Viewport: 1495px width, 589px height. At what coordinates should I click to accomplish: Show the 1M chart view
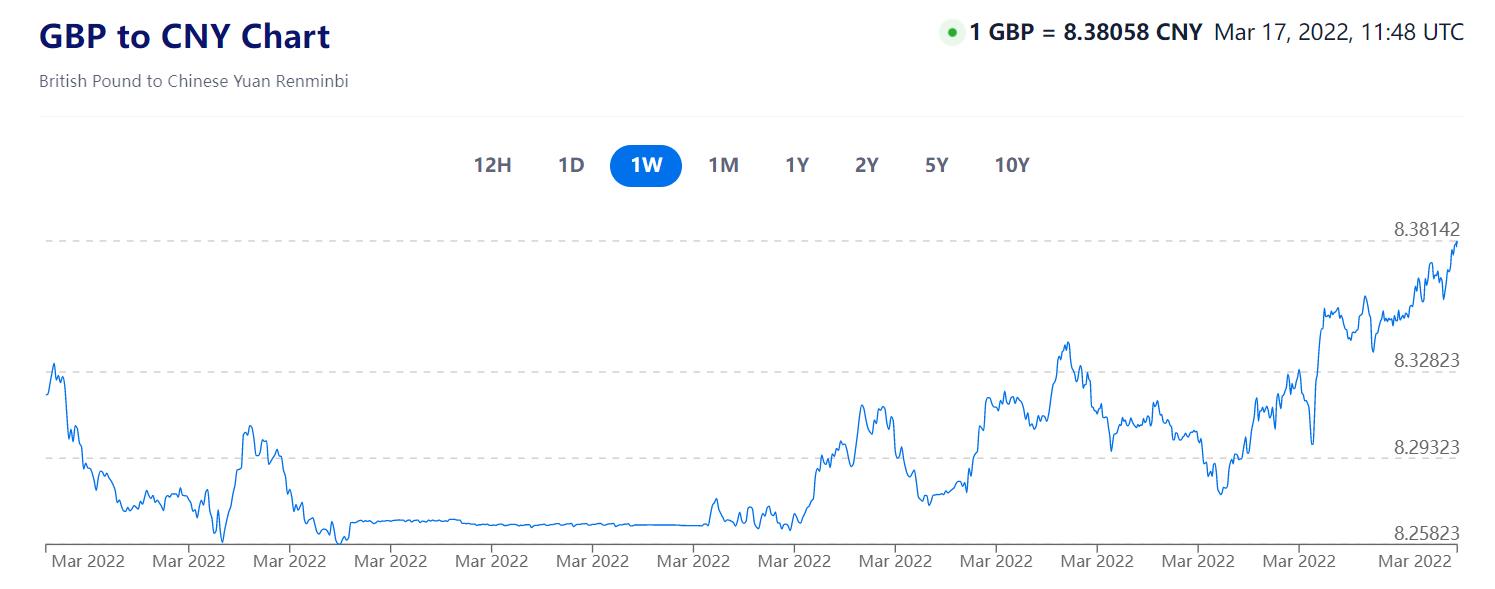723,165
